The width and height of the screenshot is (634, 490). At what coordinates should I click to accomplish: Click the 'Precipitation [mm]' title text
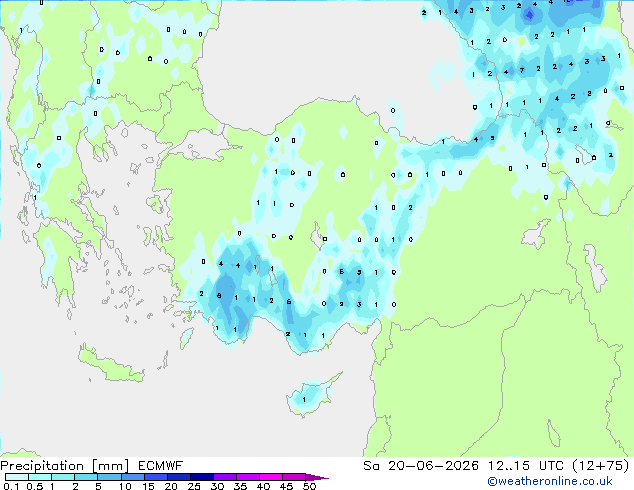(65, 466)
